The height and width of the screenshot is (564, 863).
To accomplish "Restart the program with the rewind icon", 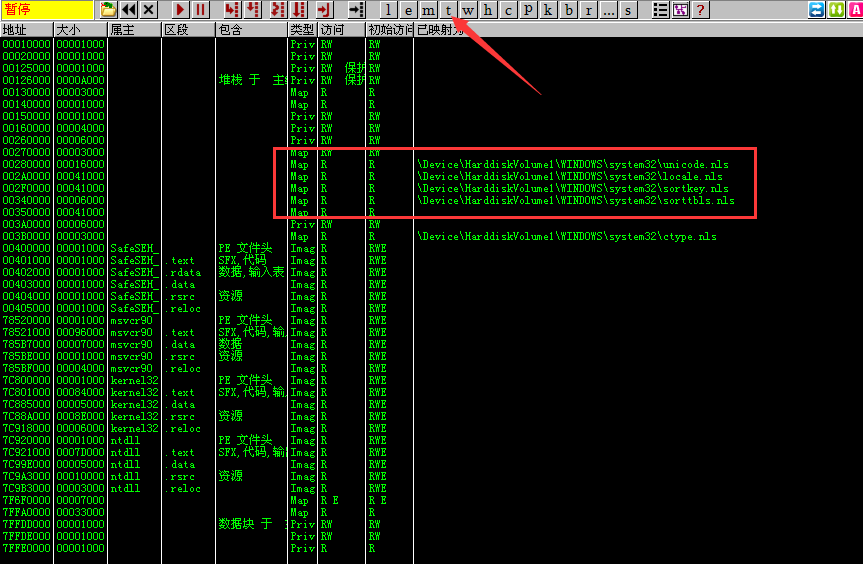I will point(129,10).
